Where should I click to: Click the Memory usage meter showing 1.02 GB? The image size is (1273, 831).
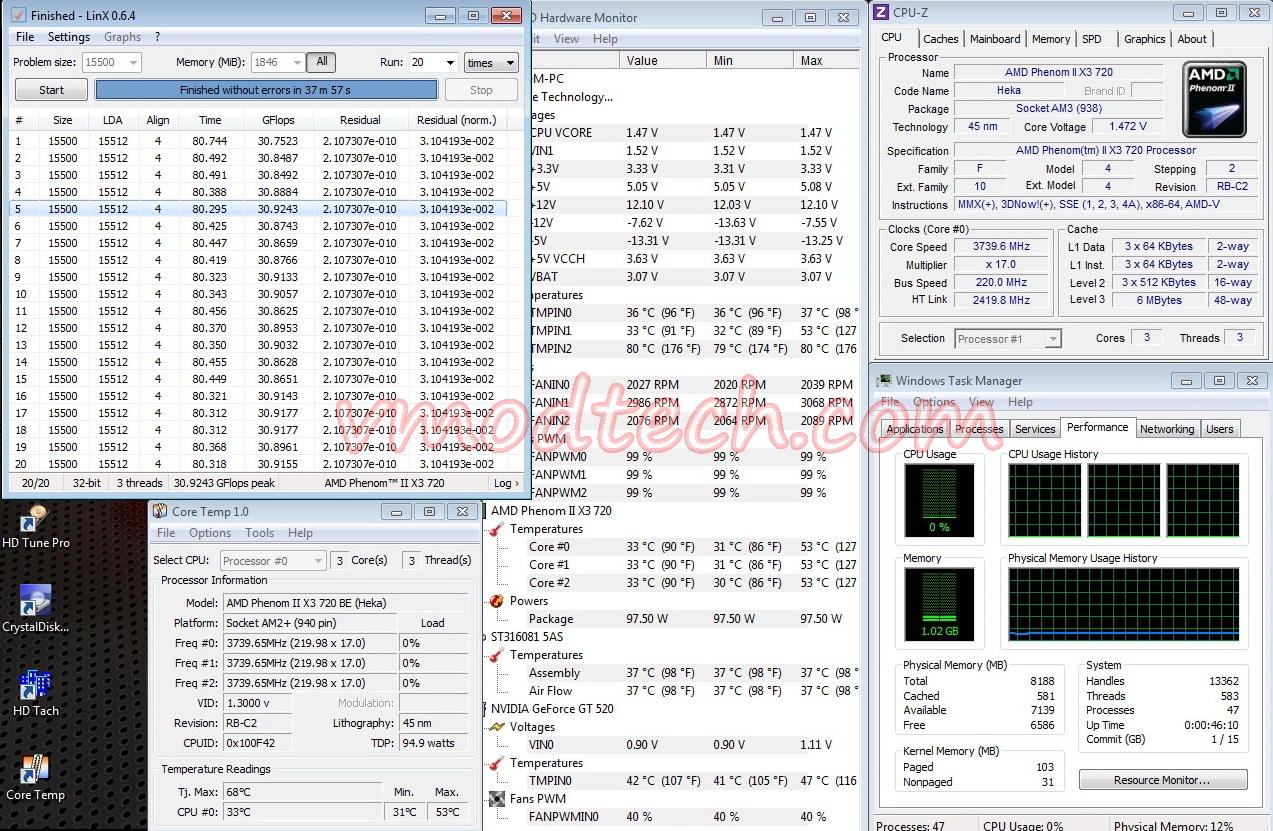tap(940, 604)
